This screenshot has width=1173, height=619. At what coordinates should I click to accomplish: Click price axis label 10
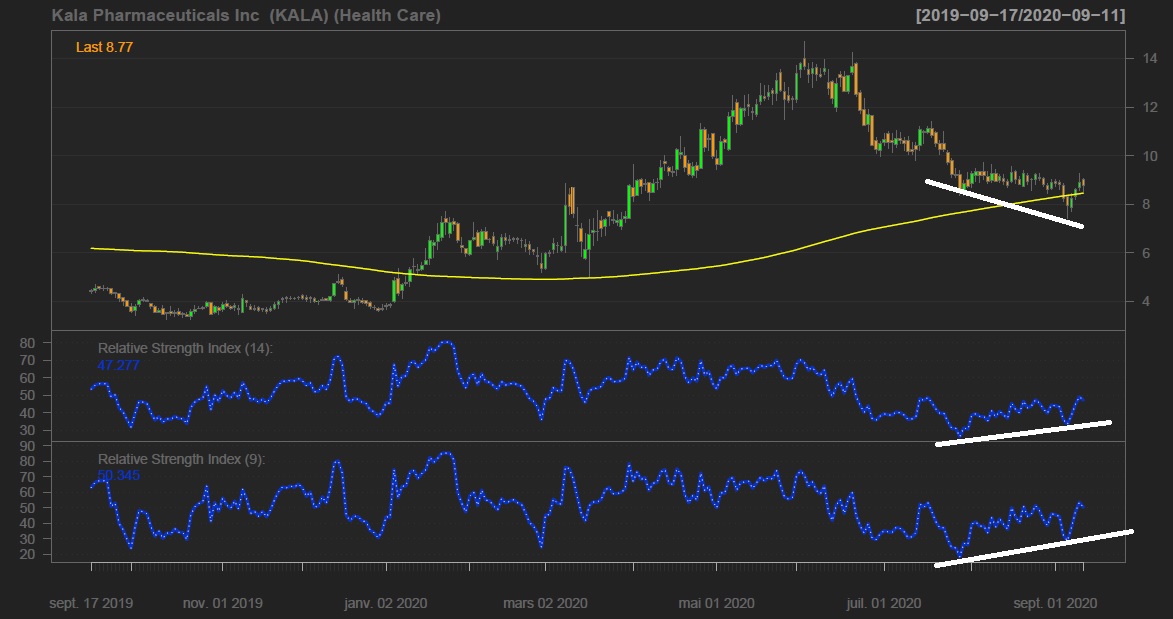point(1150,156)
